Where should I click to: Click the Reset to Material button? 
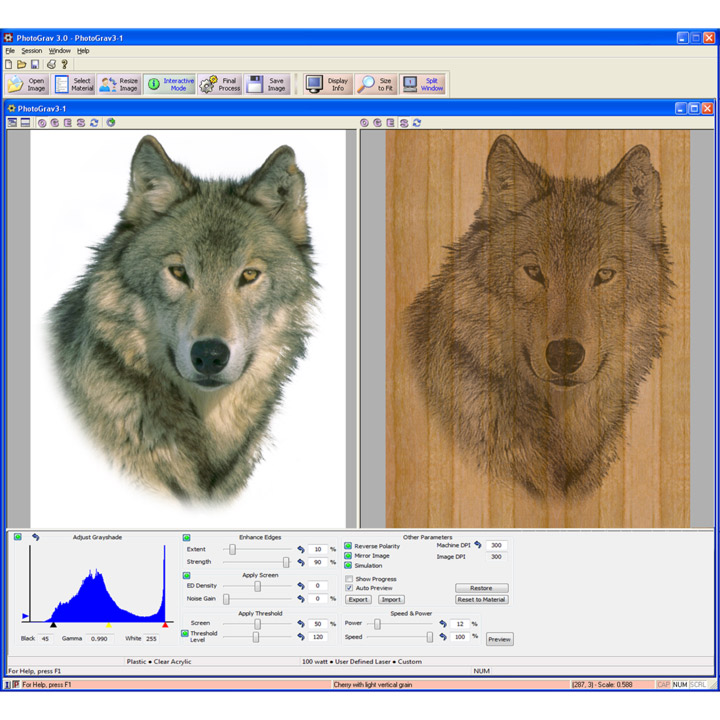481,600
